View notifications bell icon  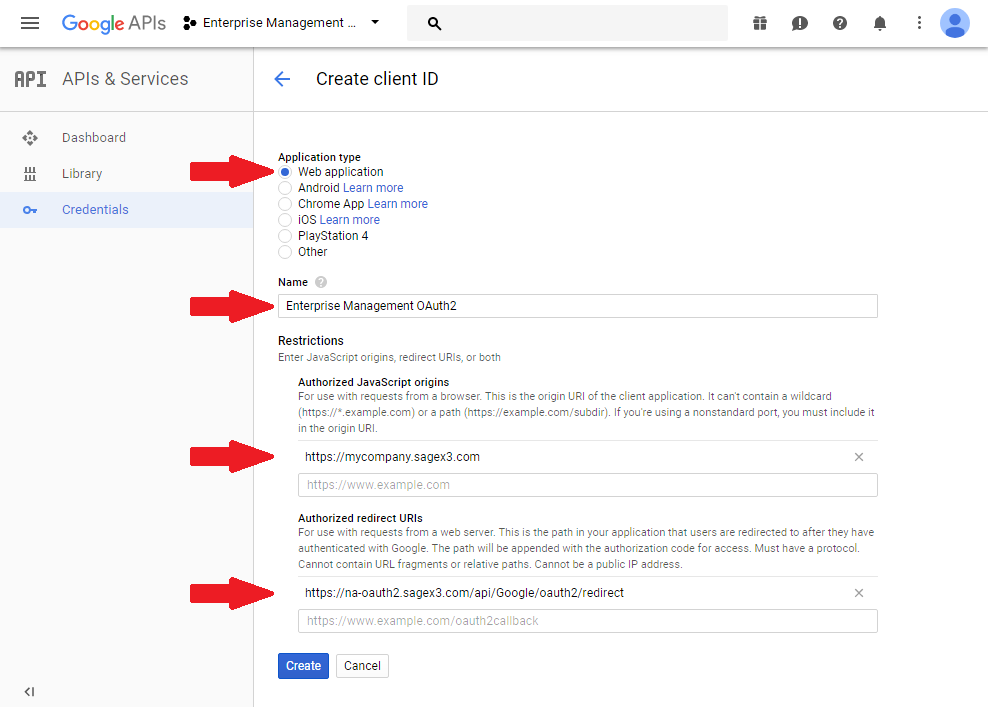coord(880,22)
